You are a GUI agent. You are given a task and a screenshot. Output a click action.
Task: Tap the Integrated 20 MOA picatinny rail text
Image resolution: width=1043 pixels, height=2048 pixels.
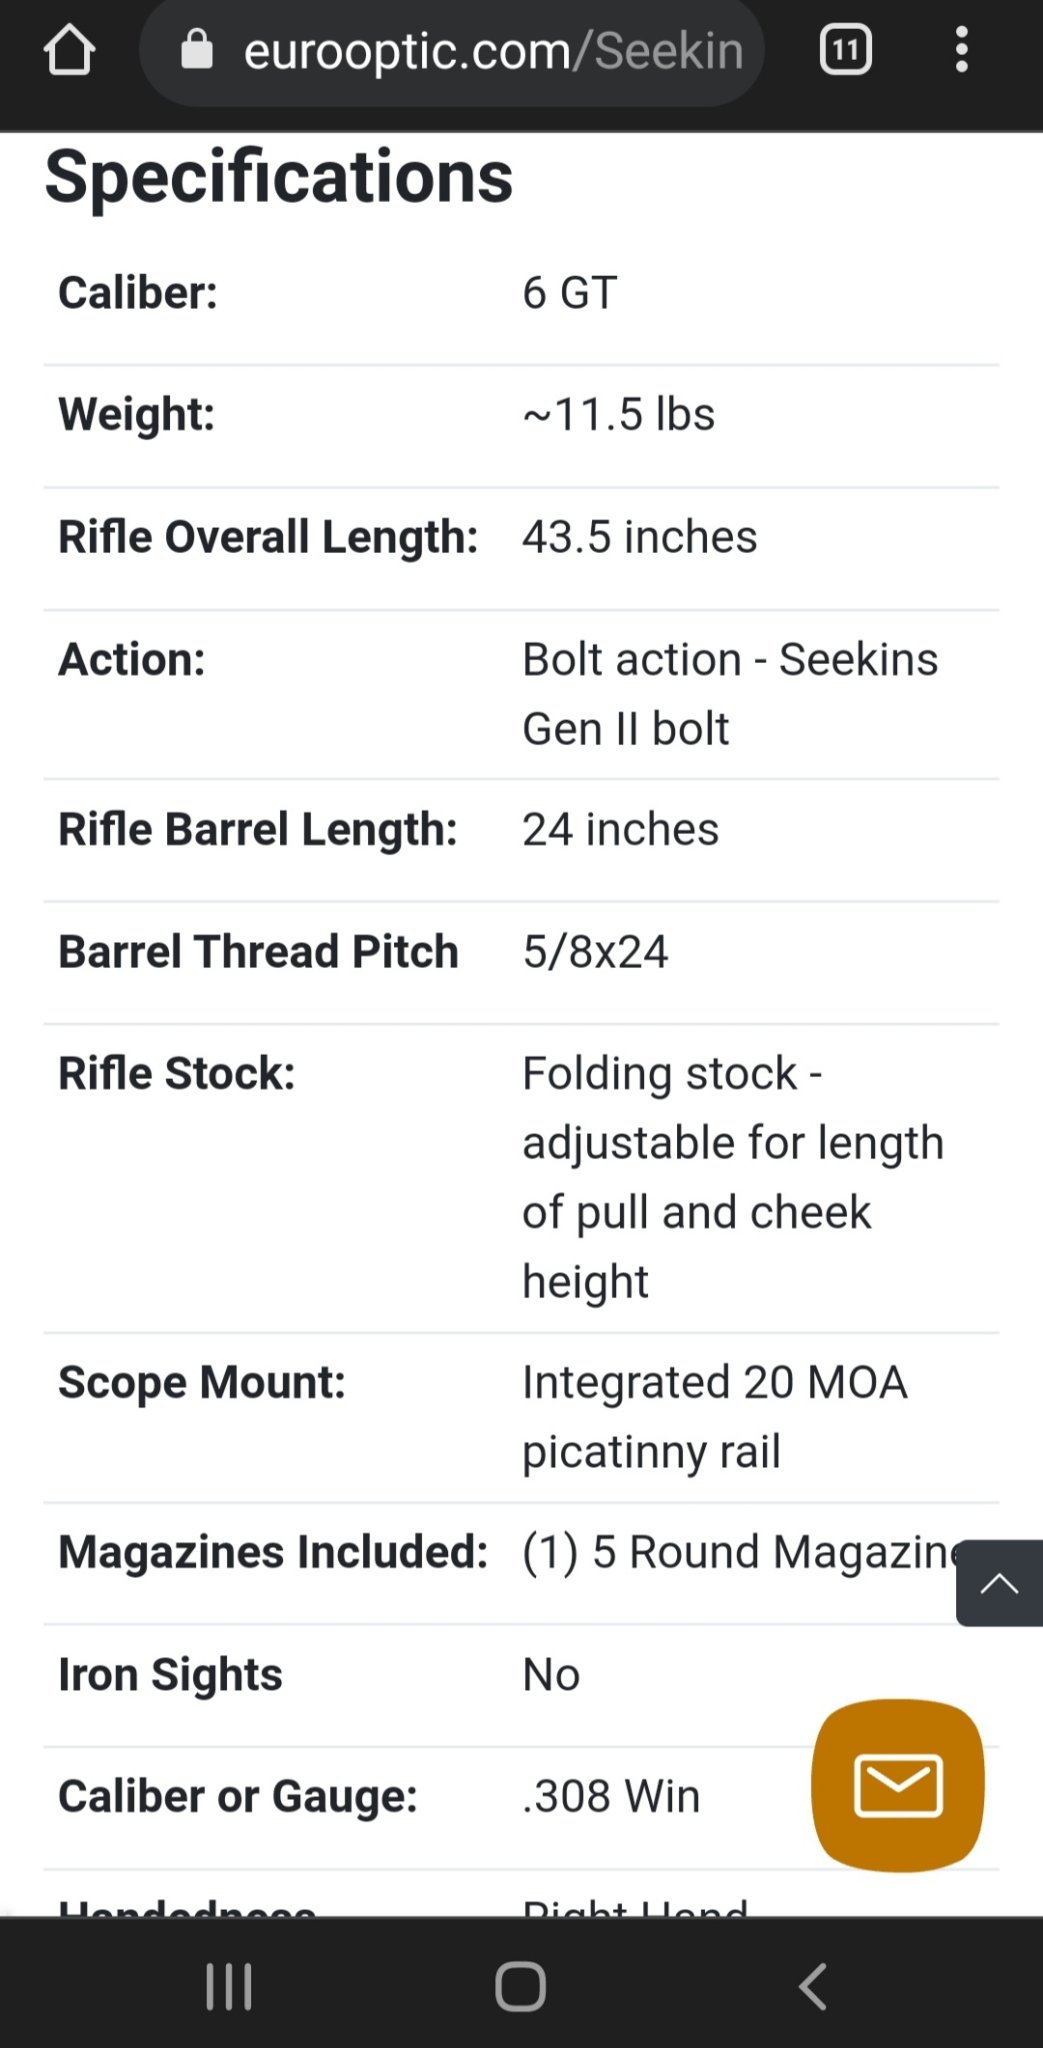pyautogui.click(x=714, y=1416)
